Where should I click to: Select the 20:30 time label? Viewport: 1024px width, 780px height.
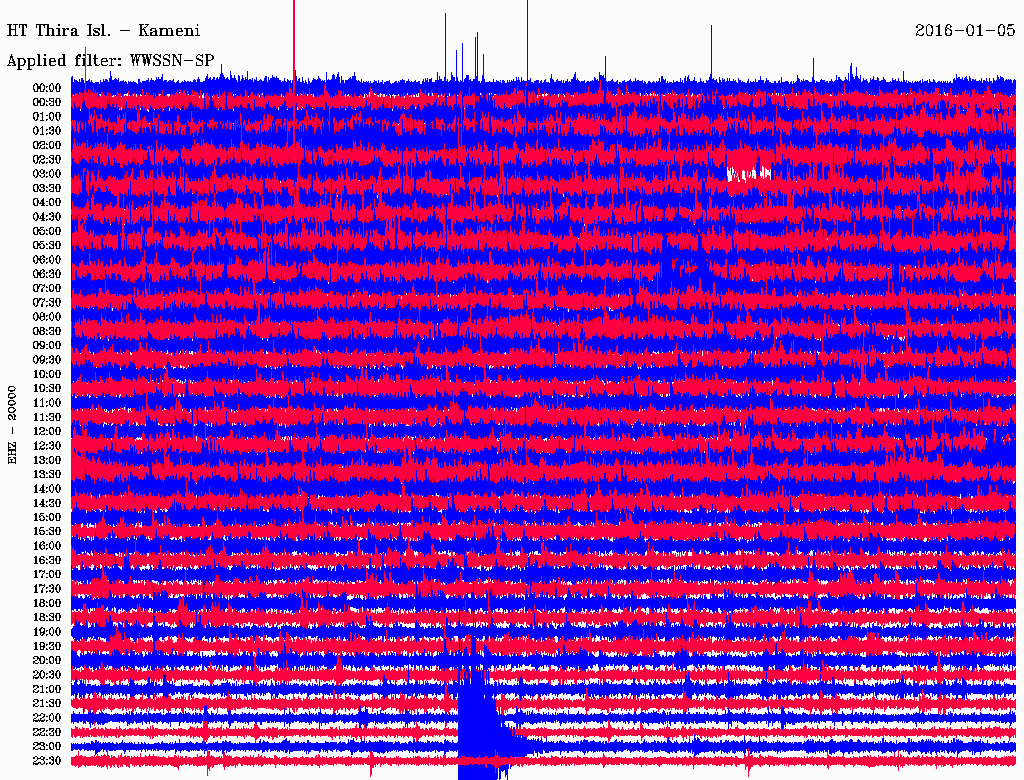click(x=47, y=674)
